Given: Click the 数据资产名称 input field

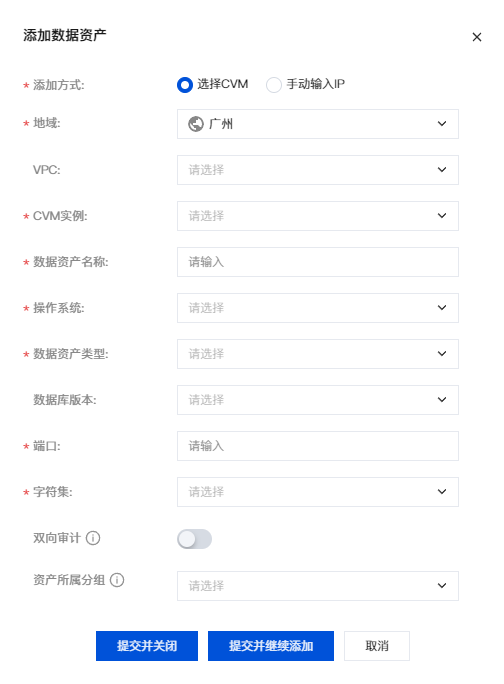Looking at the screenshot, I should [x=318, y=262].
